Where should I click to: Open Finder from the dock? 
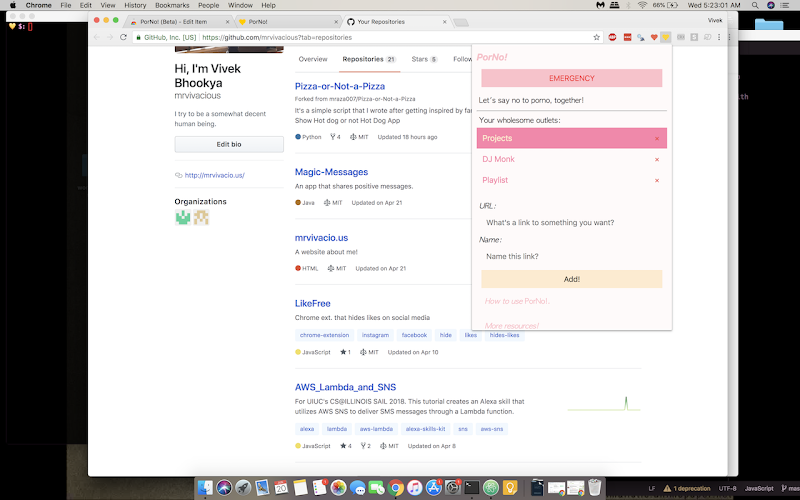(205, 488)
